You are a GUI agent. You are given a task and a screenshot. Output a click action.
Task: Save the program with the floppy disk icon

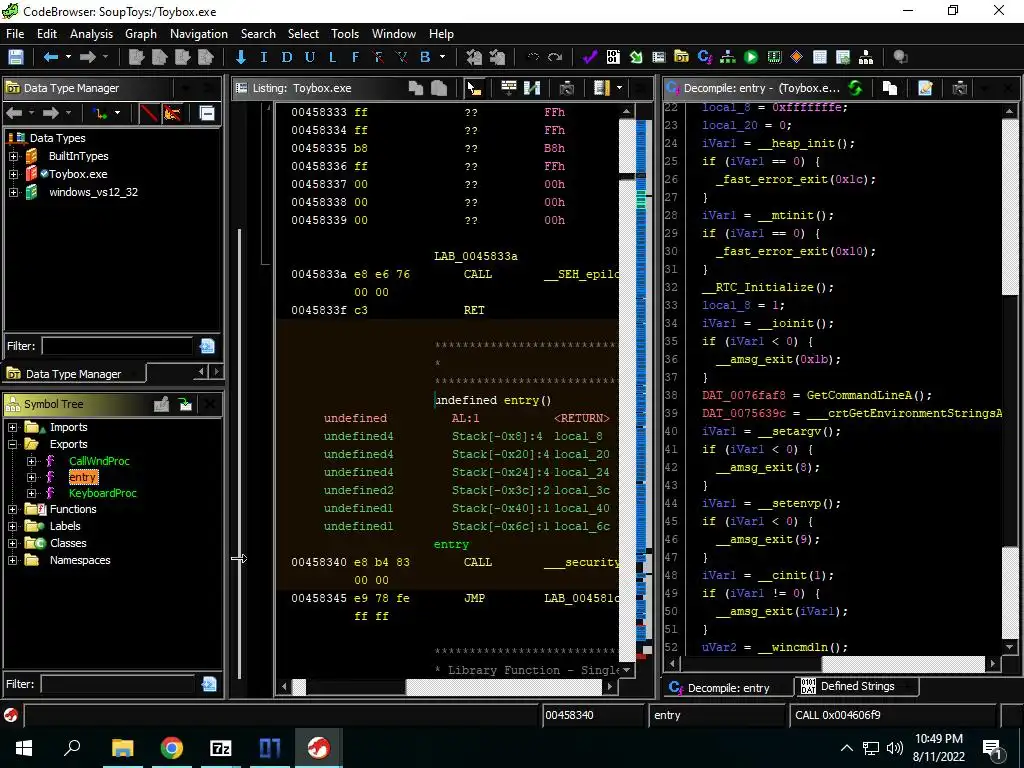click(x=16, y=57)
